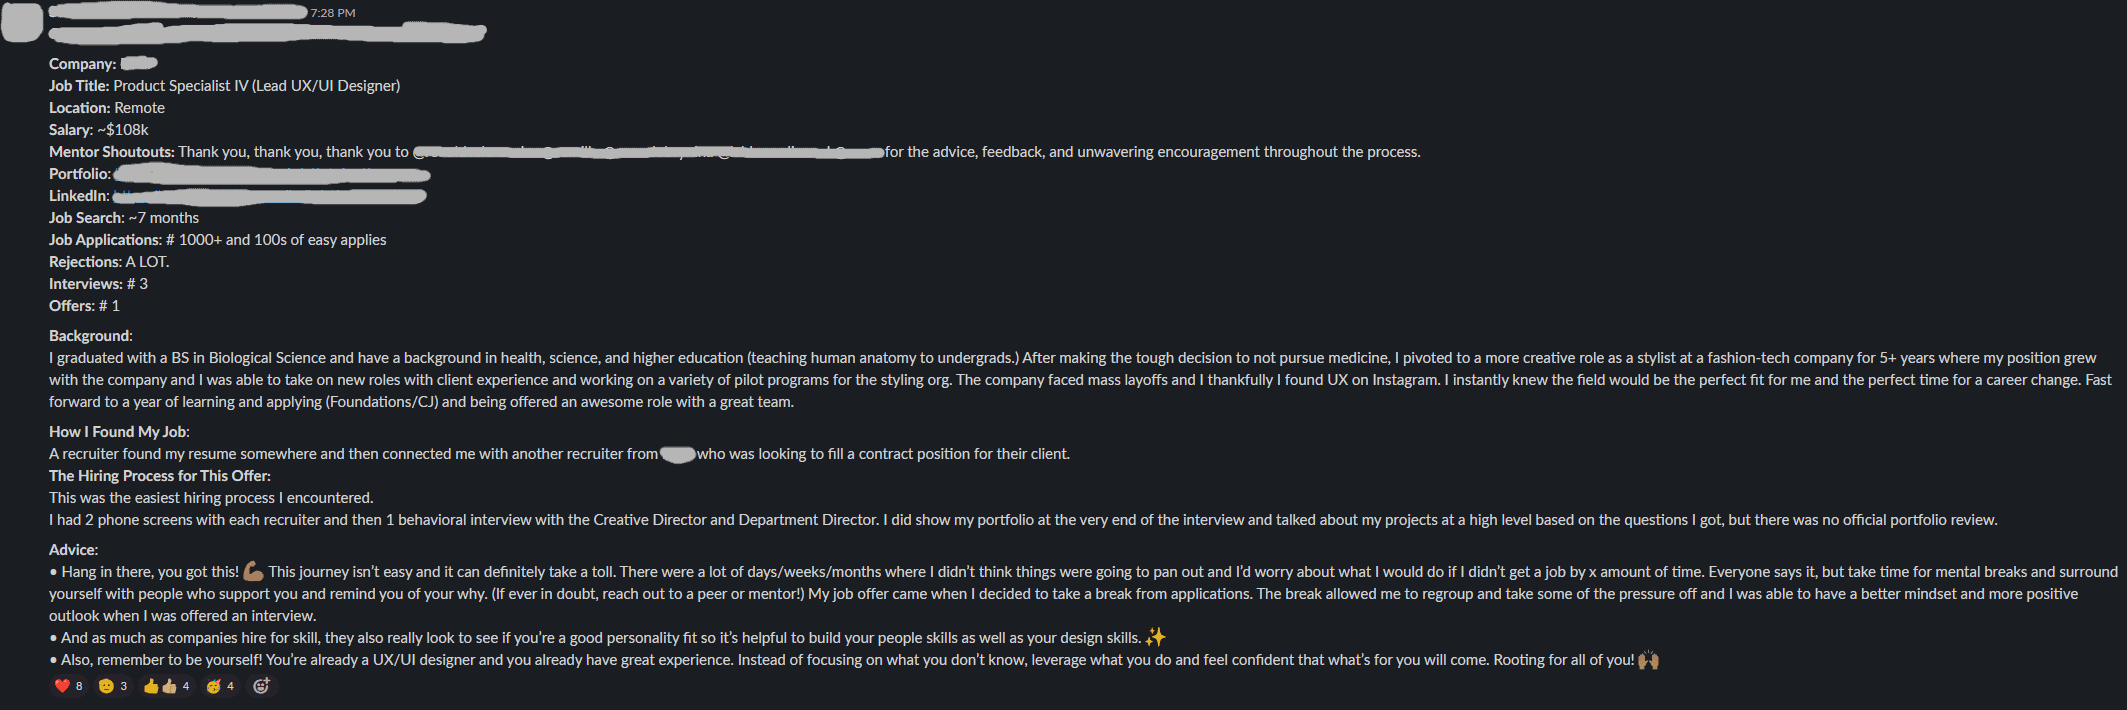The height and width of the screenshot is (710, 2127).
Task: Click the ~$108k salary text
Action: tap(122, 130)
